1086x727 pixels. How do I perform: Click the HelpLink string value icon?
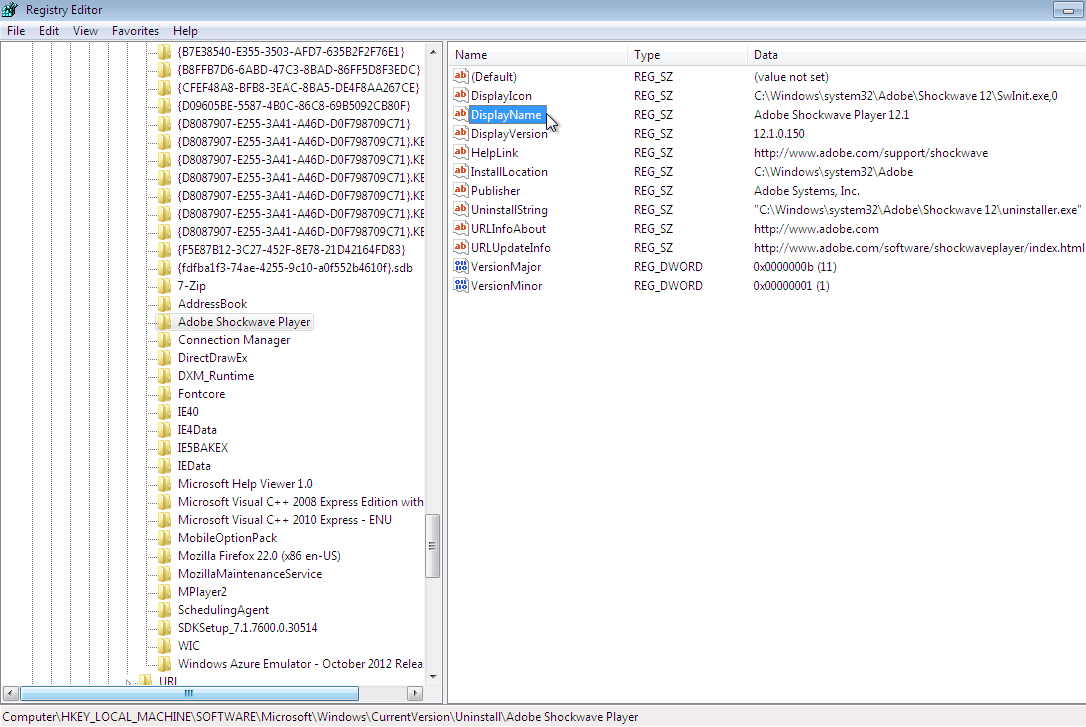(461, 153)
